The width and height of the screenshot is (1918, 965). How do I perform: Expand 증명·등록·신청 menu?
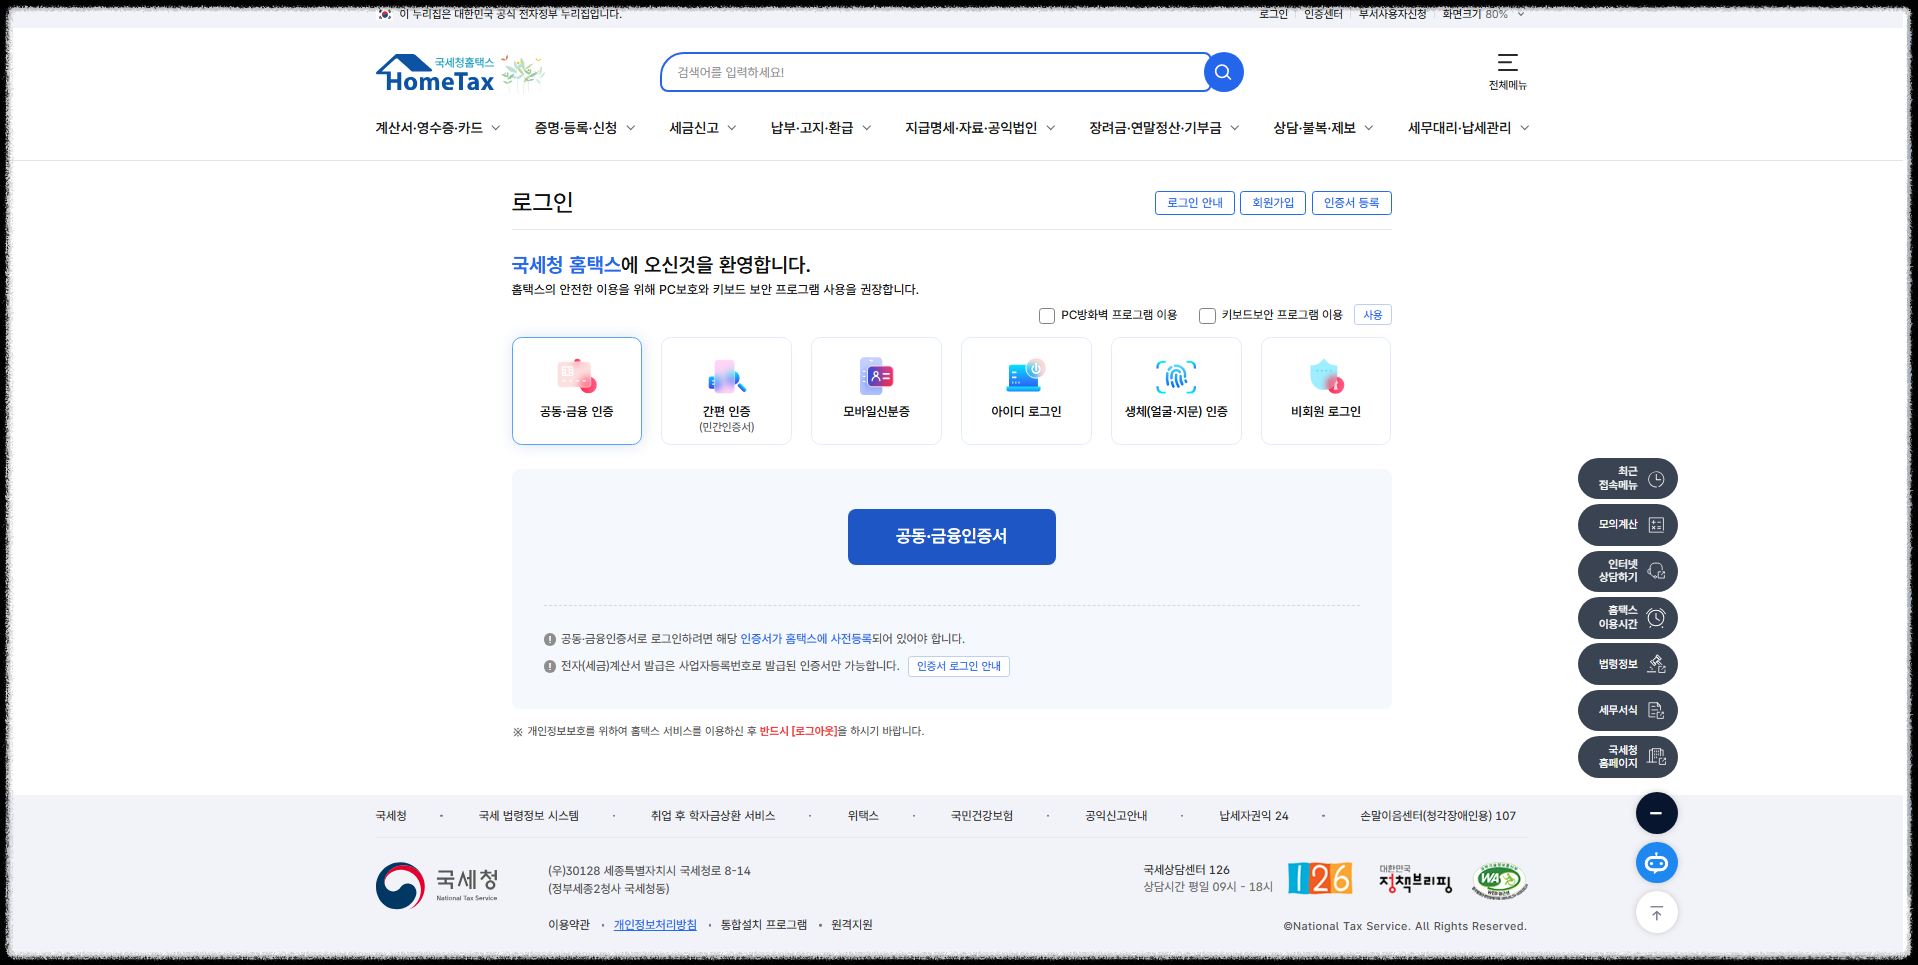click(x=585, y=128)
